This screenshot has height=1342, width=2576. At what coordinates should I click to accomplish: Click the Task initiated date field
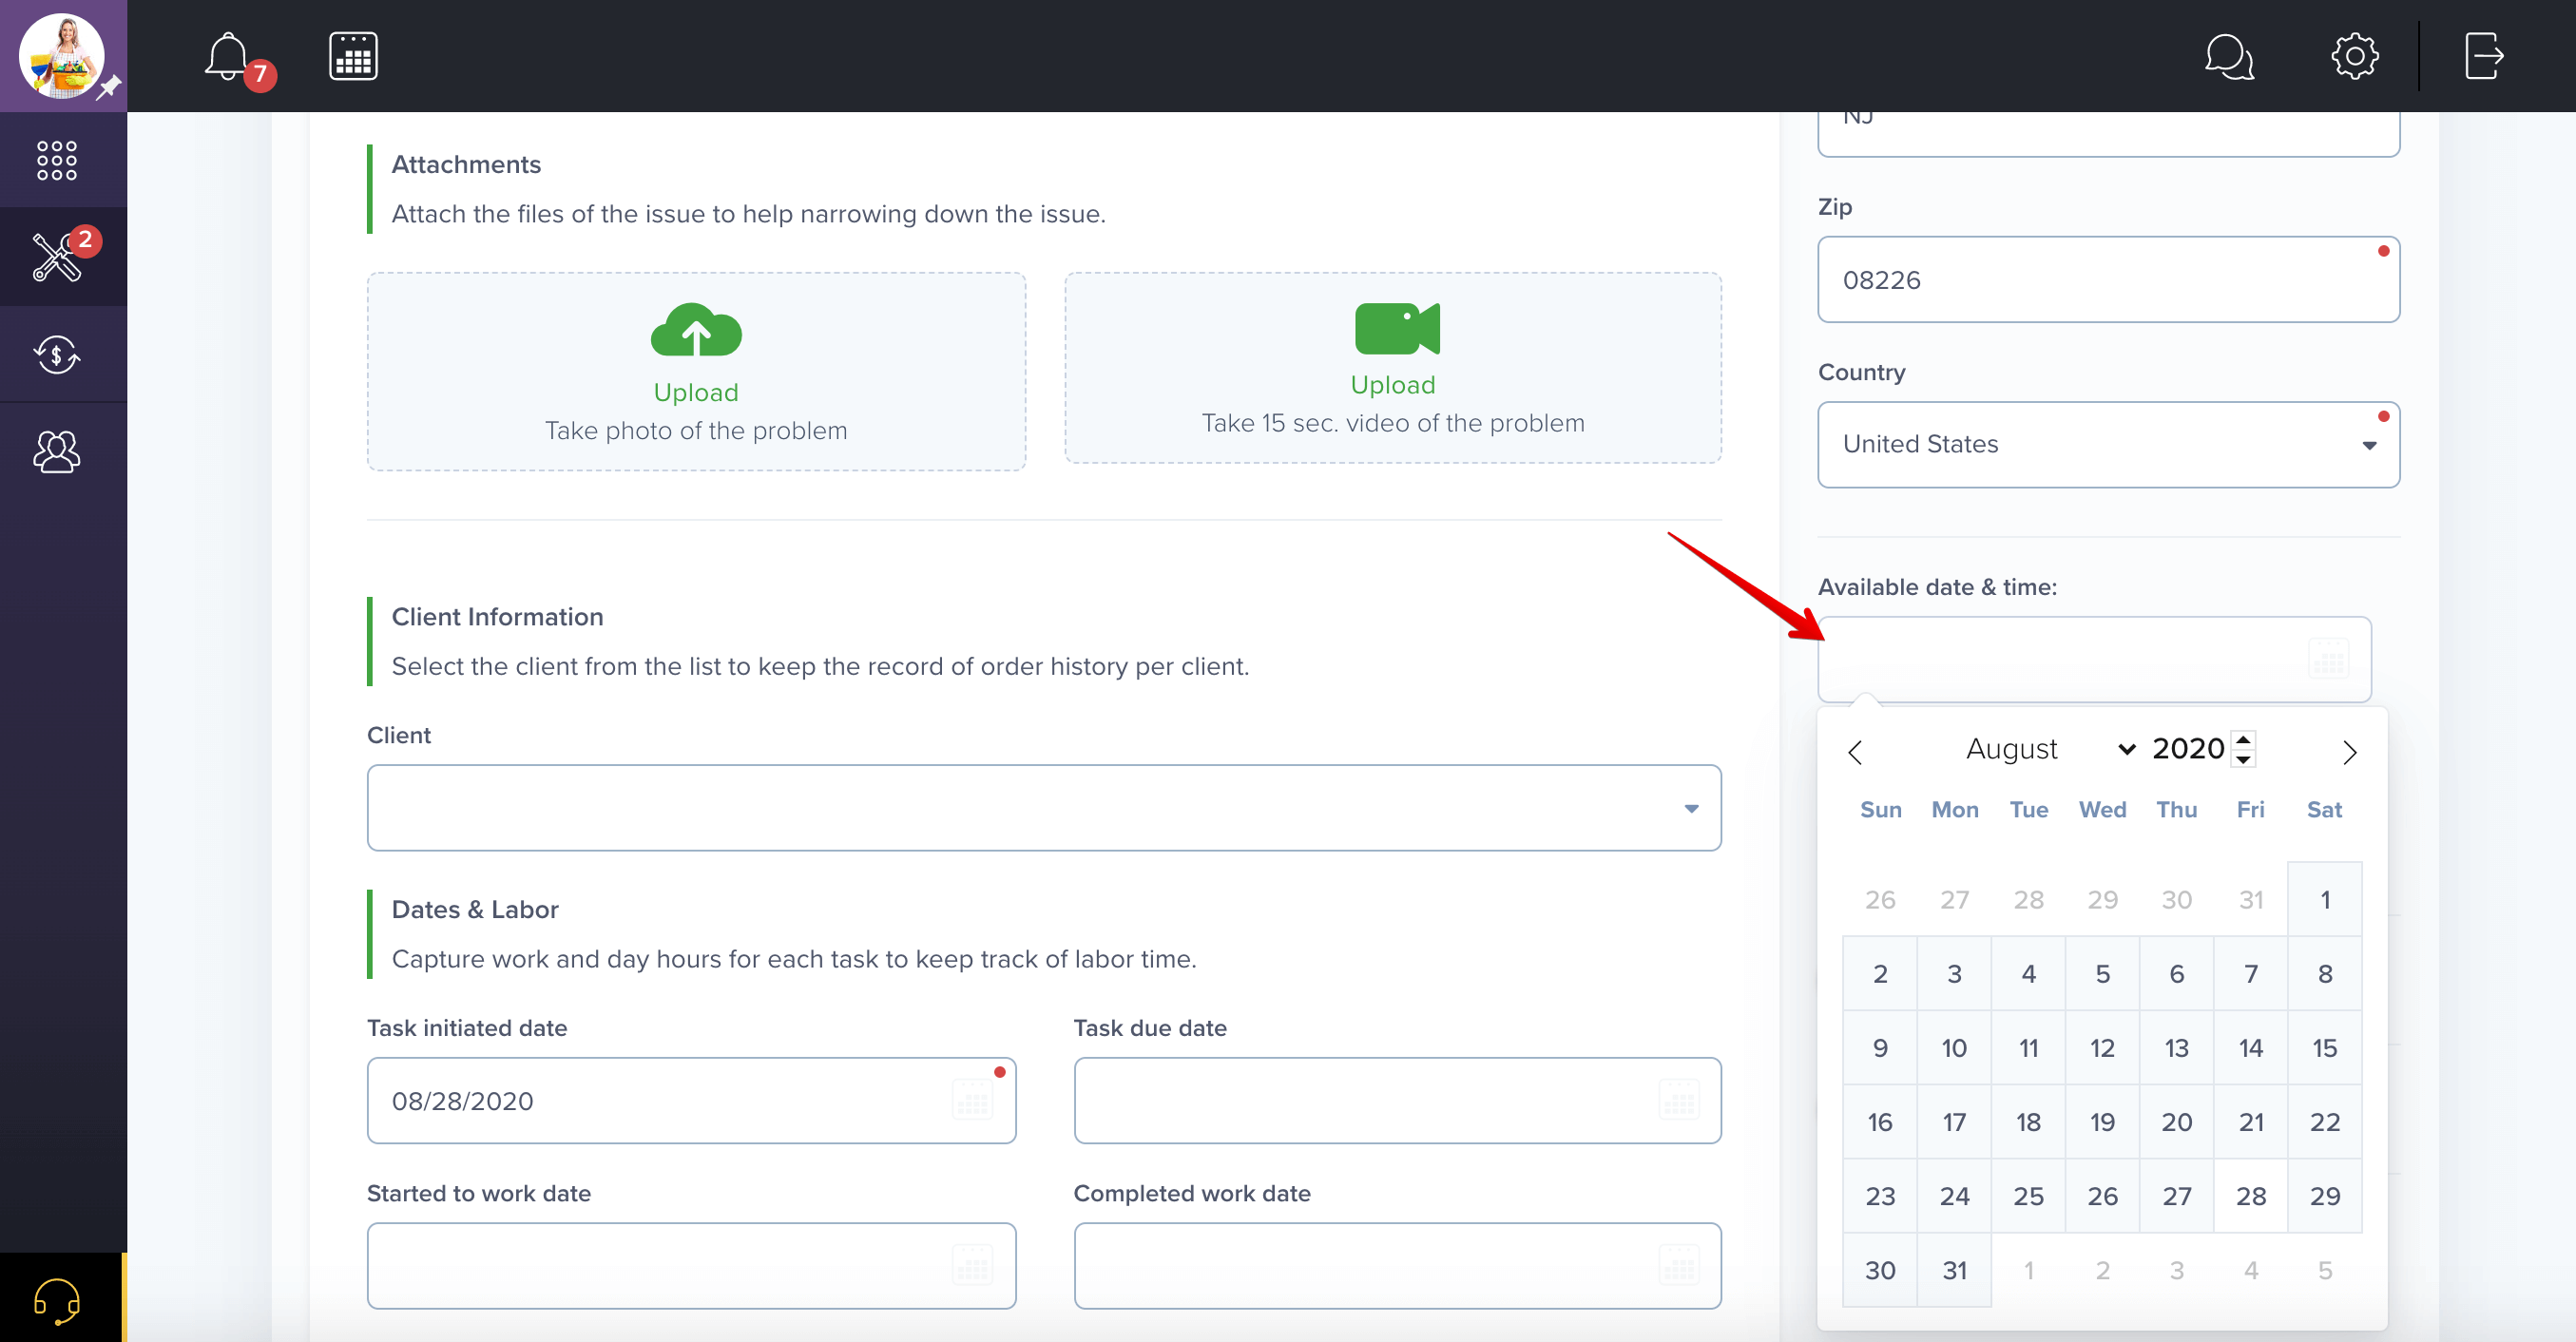[x=692, y=1100]
